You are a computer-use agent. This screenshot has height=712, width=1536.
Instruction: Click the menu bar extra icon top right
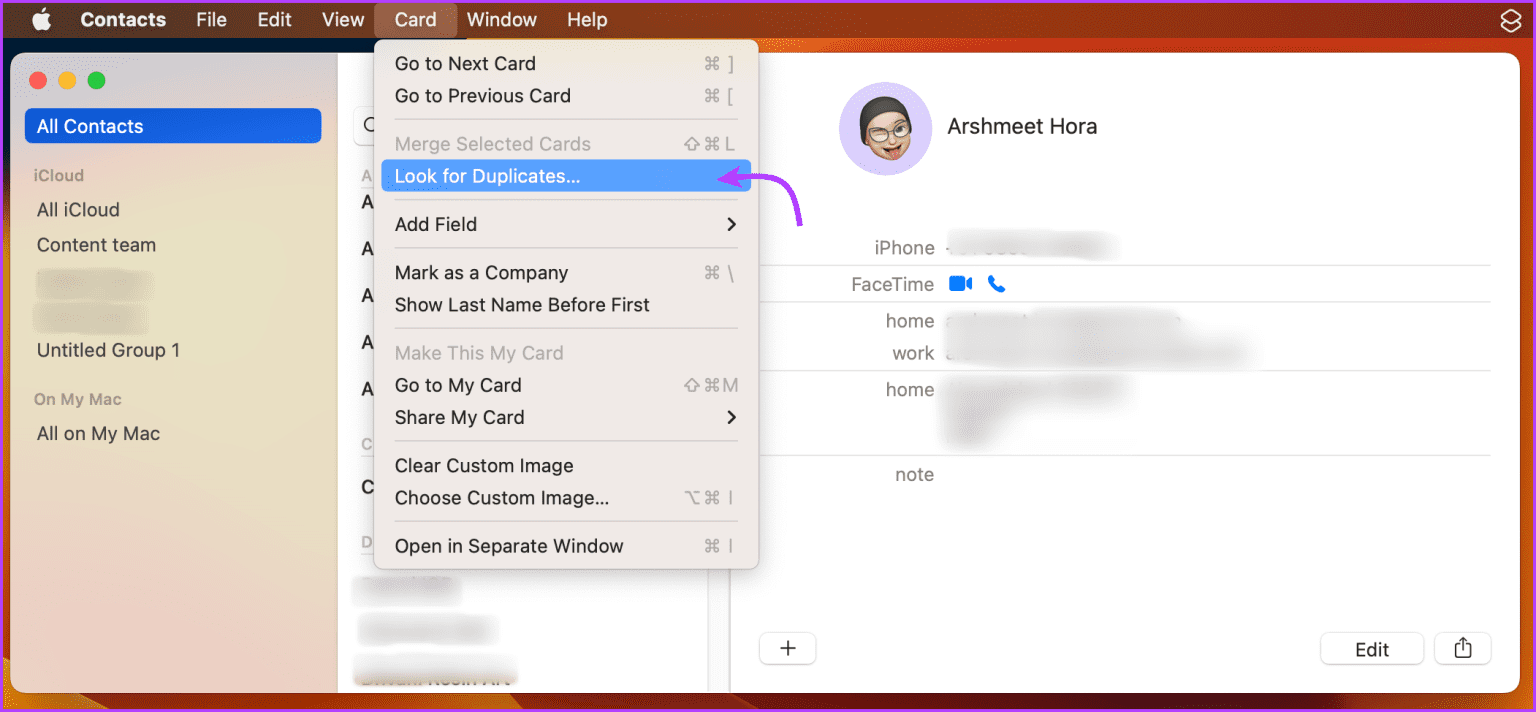(x=1510, y=19)
